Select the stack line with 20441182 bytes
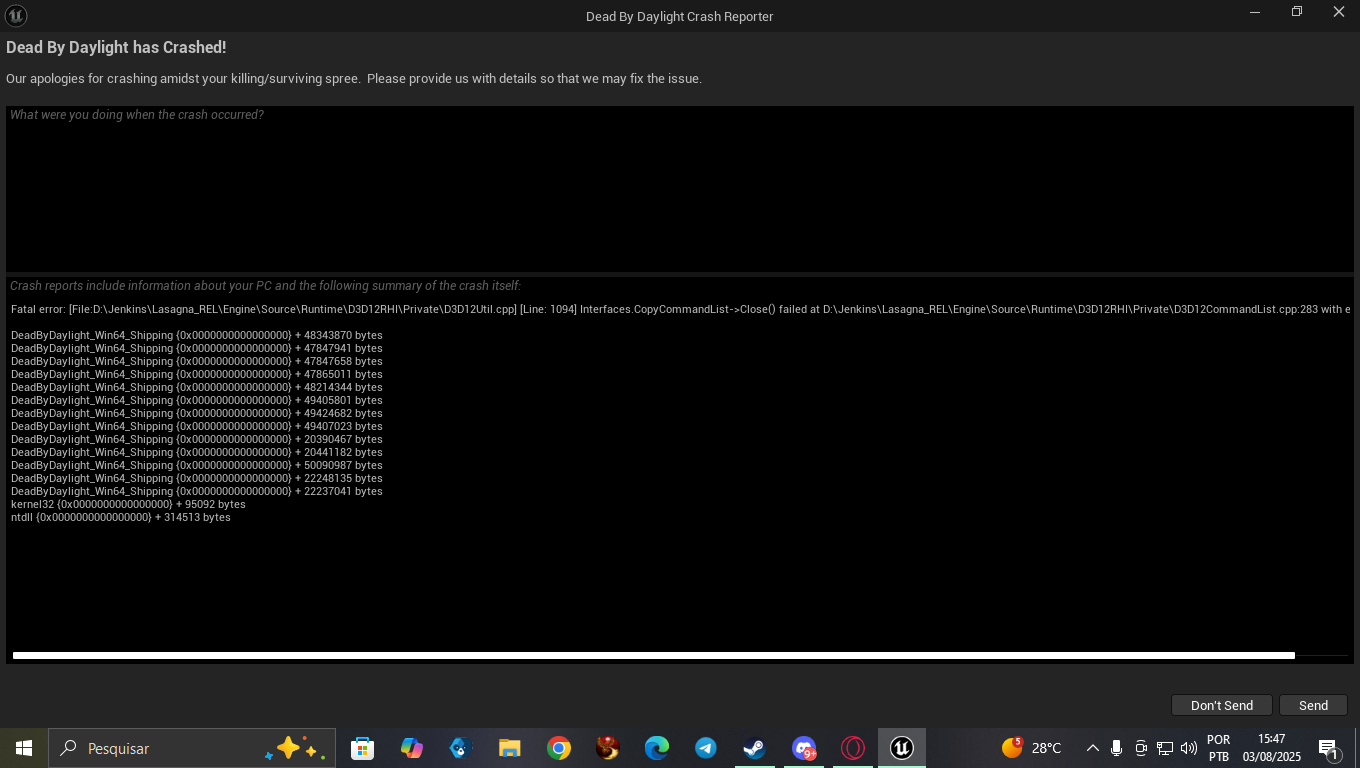The image size is (1360, 768). (197, 452)
